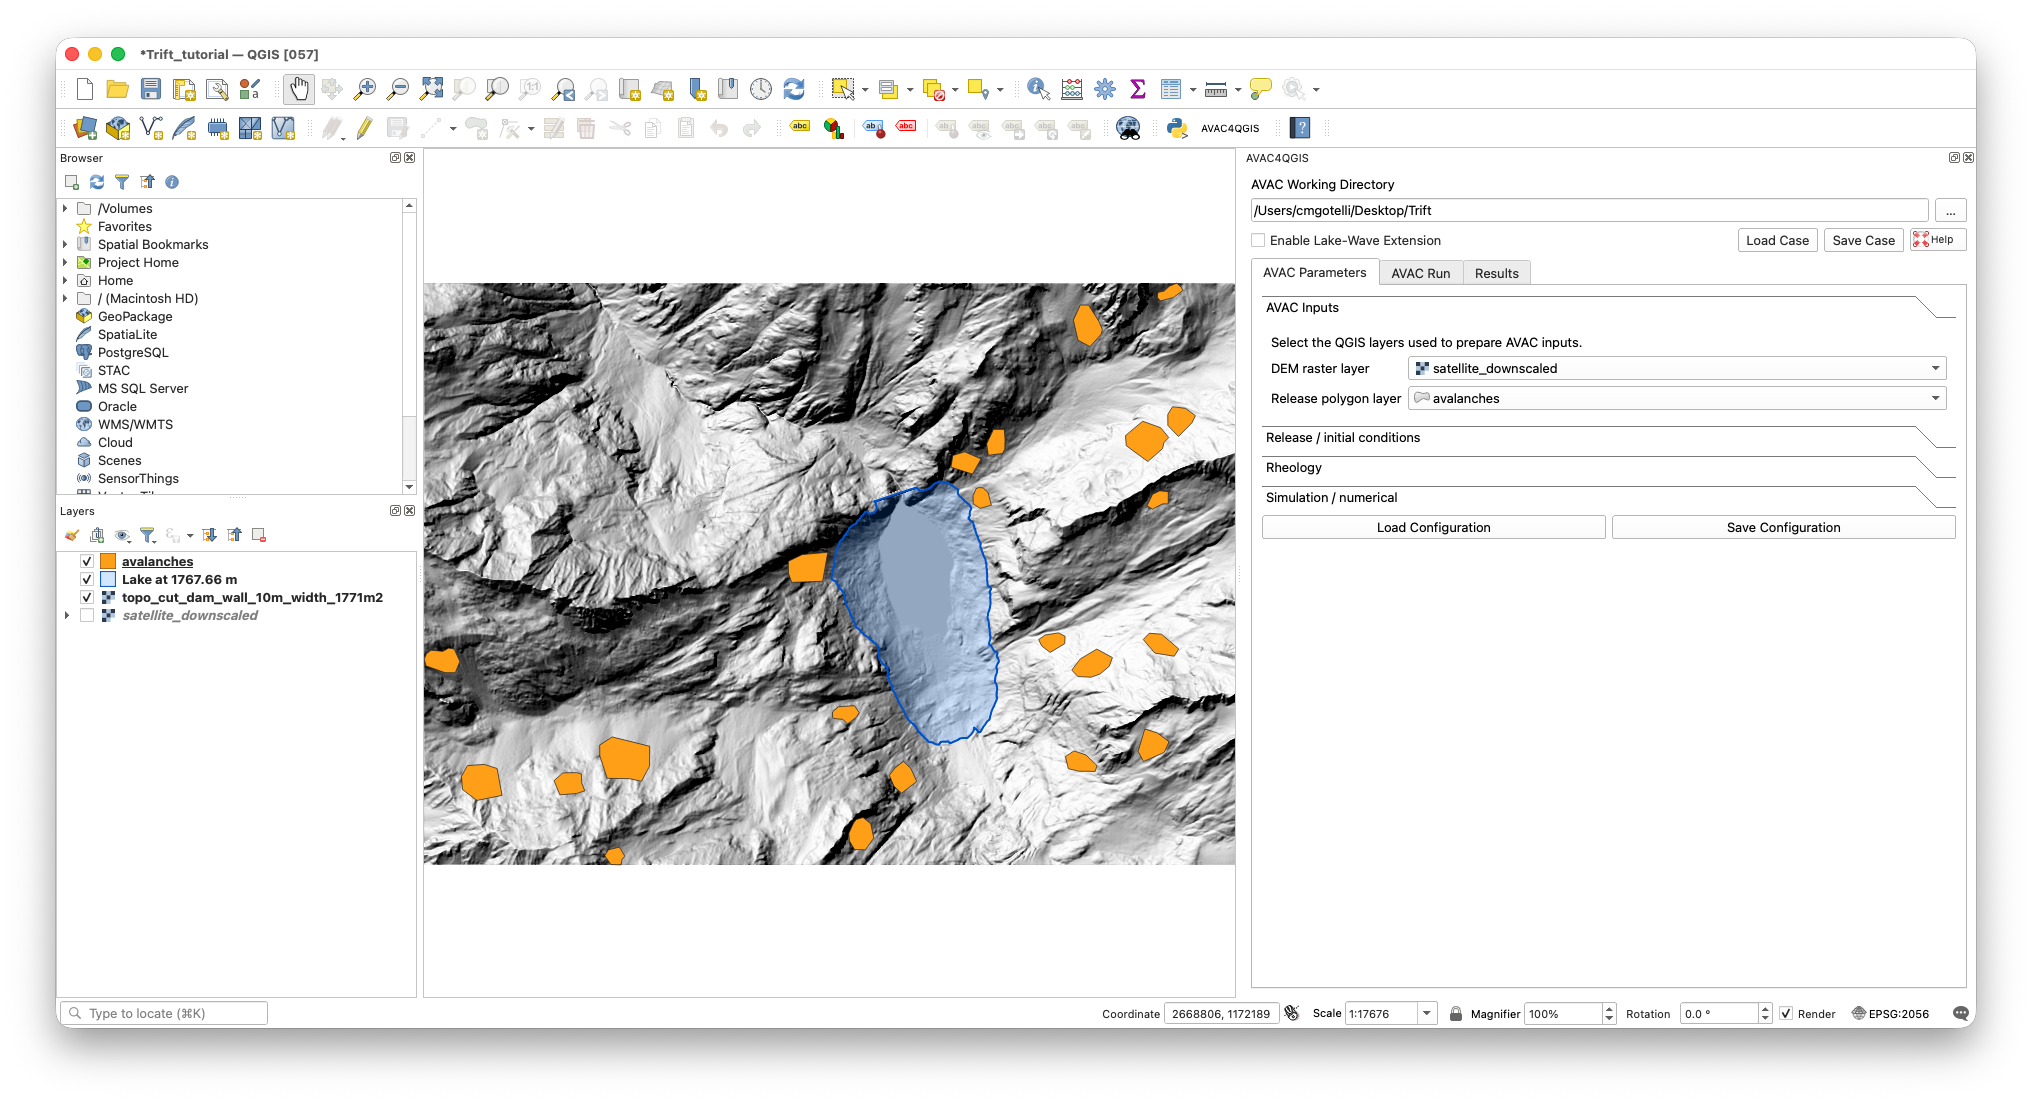Expand the /Volumes tree item
This screenshot has width=2032, height=1102.
[66, 209]
